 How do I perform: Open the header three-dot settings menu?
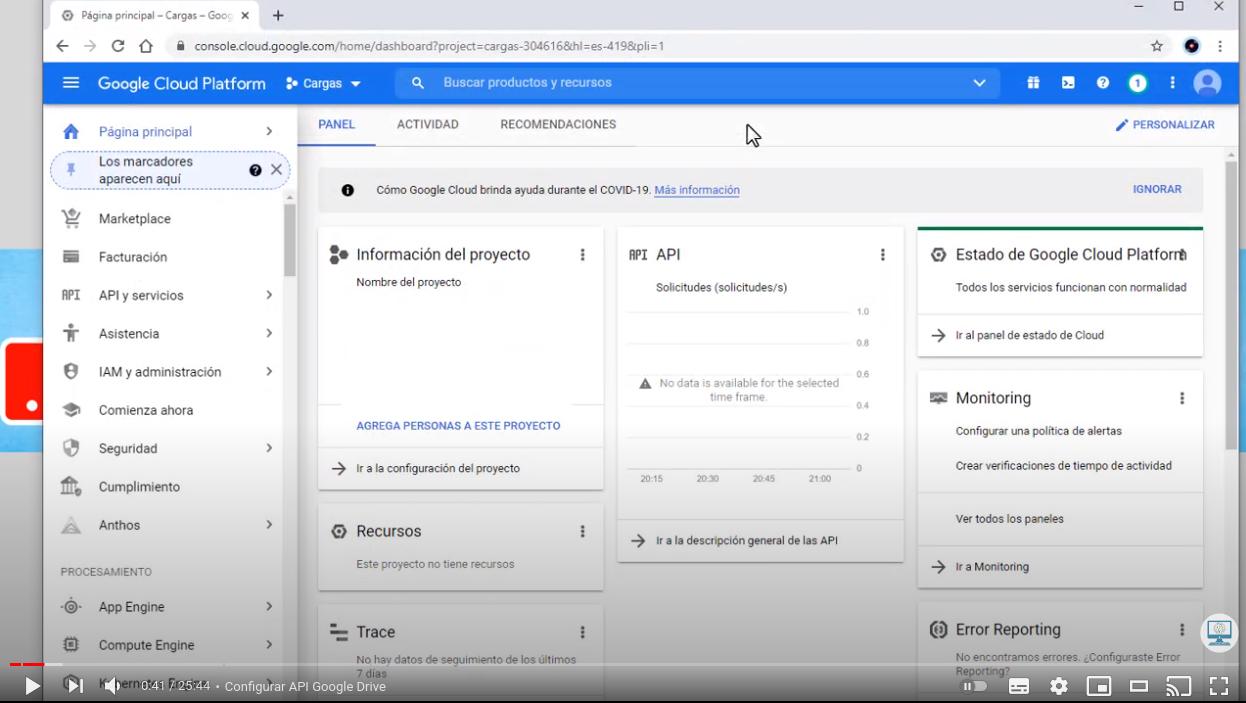click(1172, 83)
